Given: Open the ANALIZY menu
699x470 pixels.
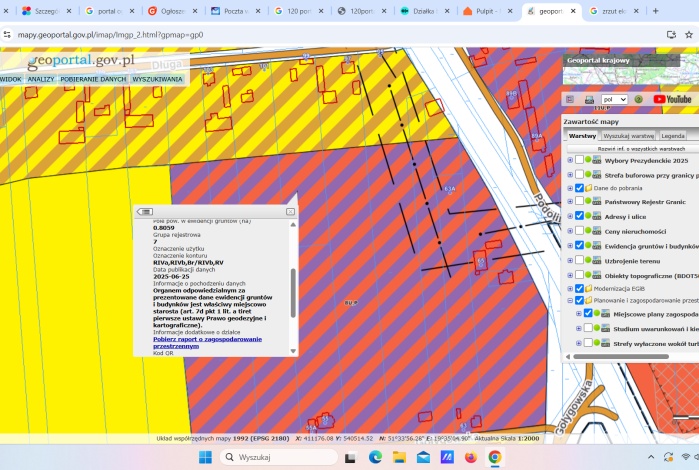Looking at the screenshot, I should [x=41, y=79].
